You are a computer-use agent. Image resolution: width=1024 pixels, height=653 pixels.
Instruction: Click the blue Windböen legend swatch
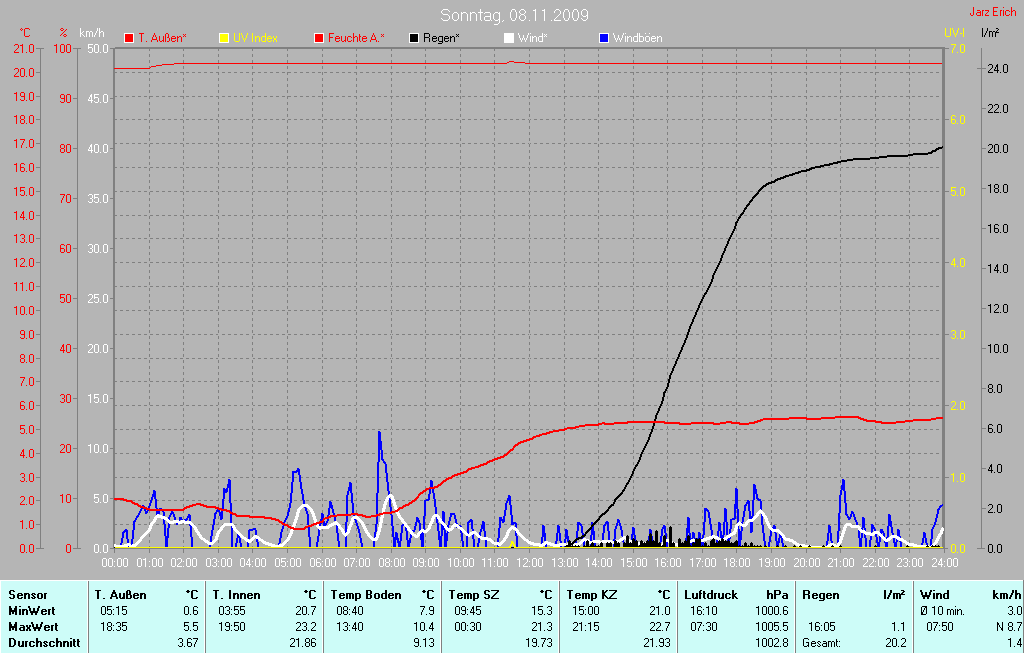coord(603,38)
